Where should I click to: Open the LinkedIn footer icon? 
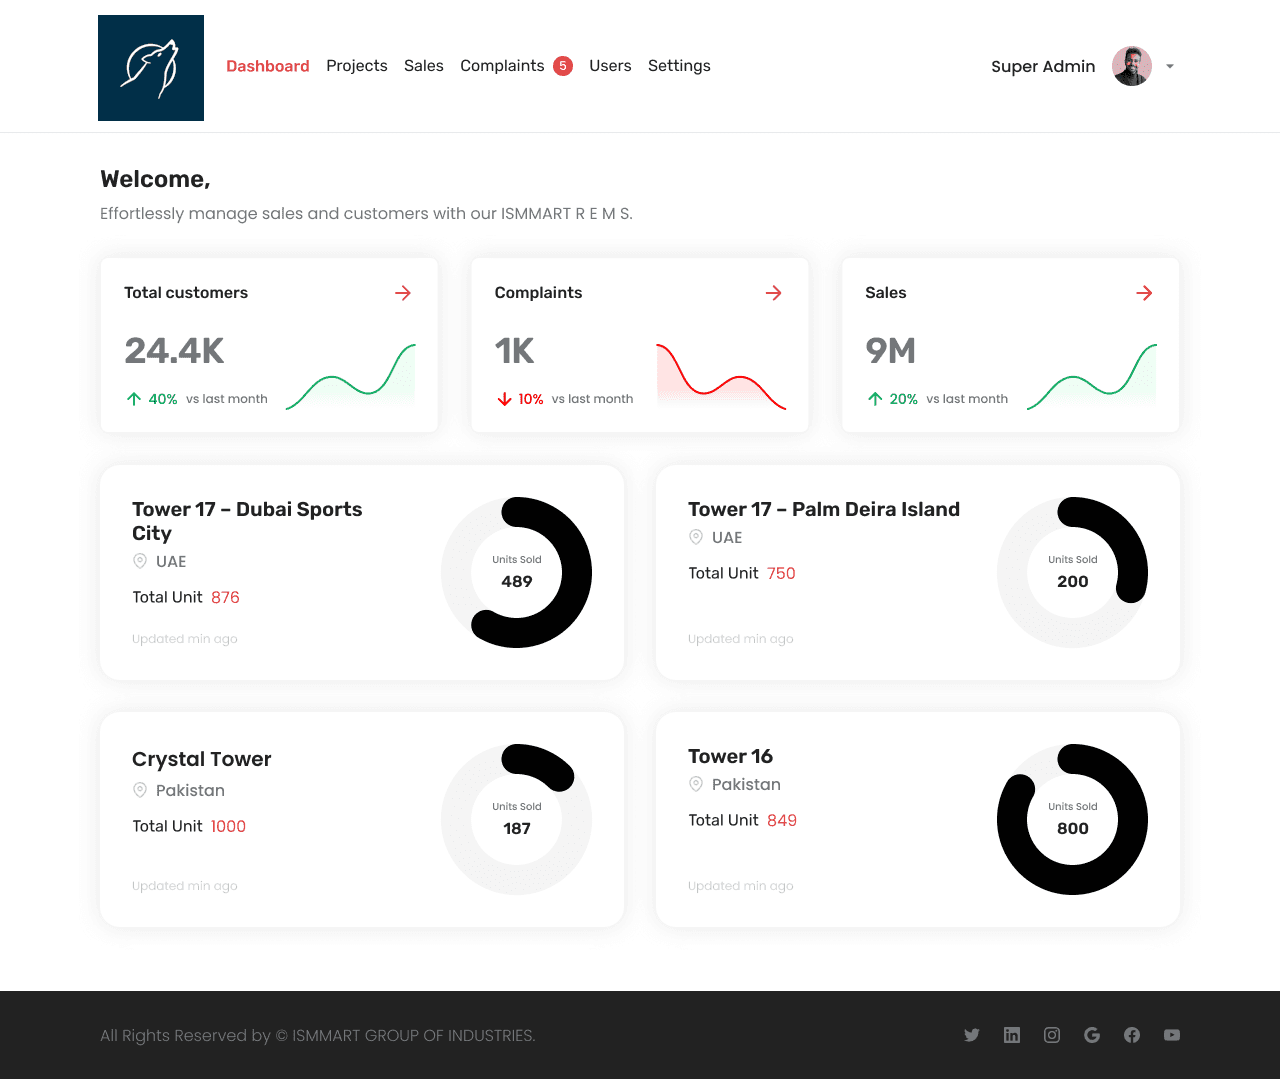[1012, 1035]
